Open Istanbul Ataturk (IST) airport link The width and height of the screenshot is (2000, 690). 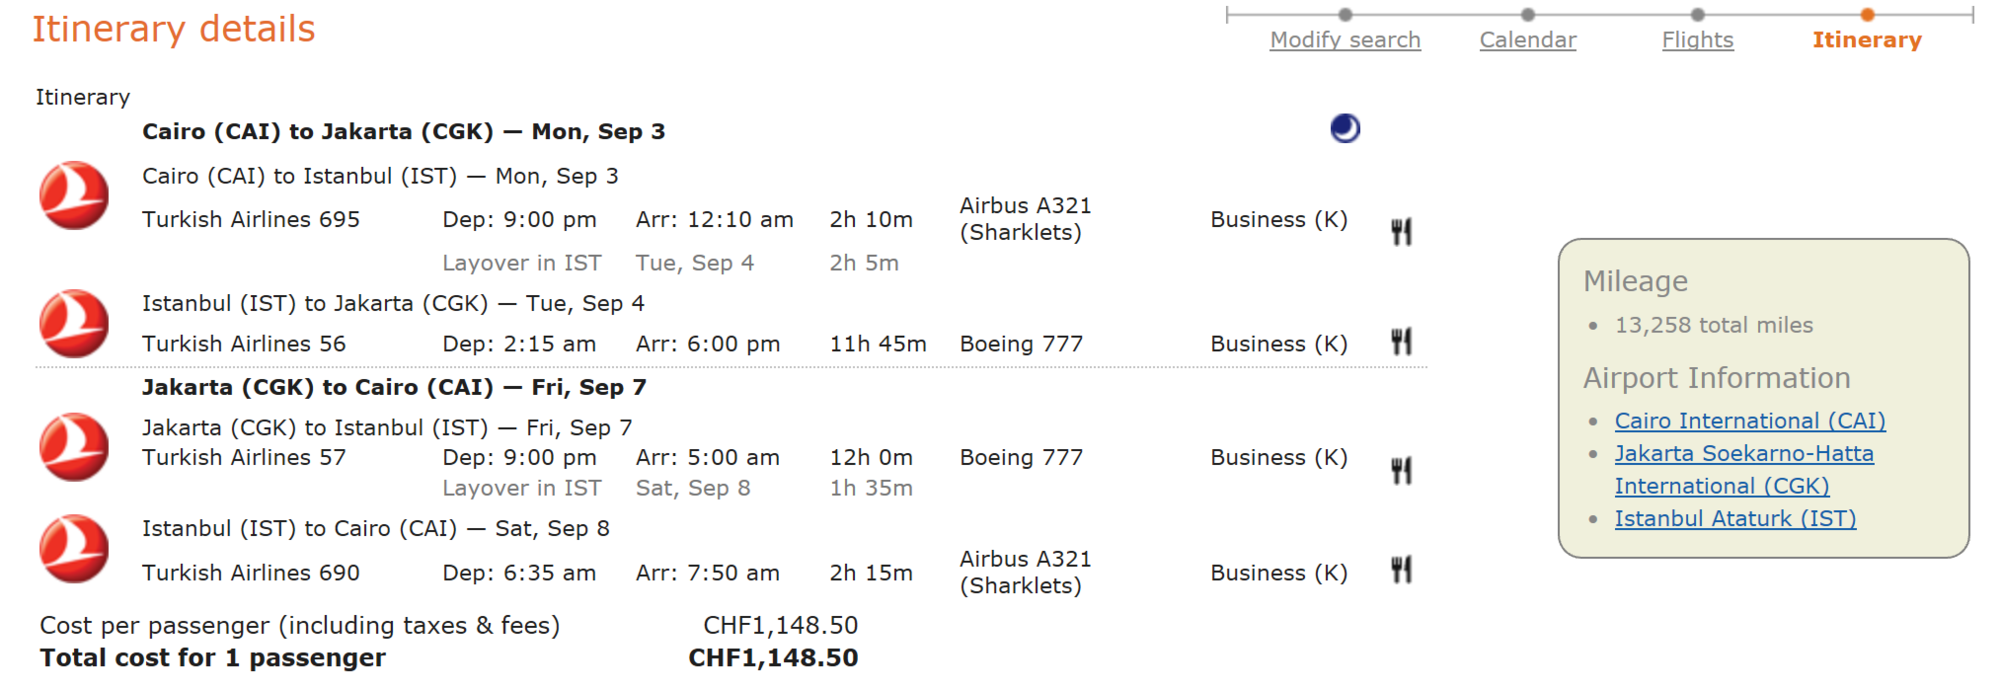[x=1735, y=519]
